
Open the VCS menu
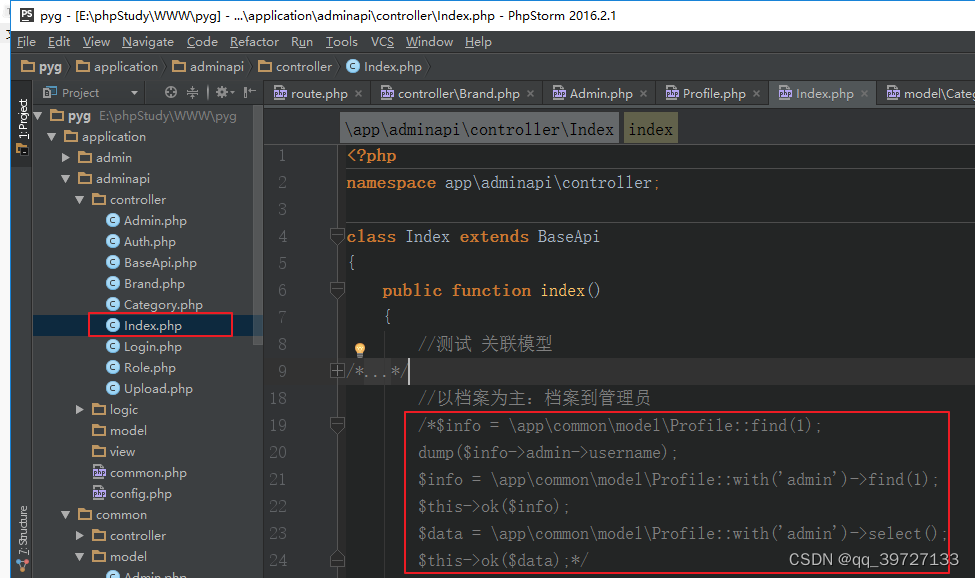click(382, 42)
